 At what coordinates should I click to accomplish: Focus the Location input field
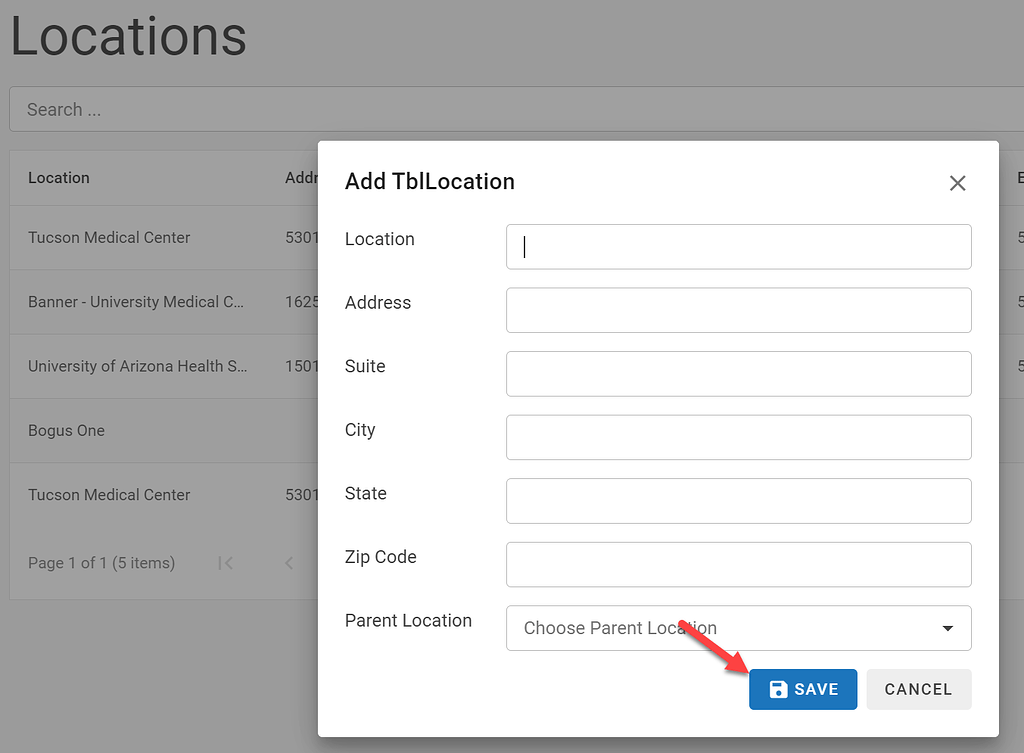[x=739, y=247]
